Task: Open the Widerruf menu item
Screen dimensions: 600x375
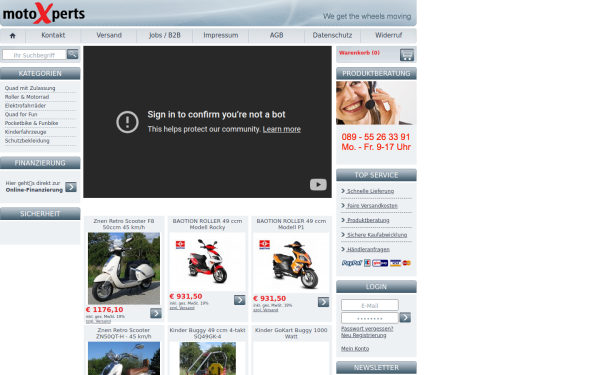Action: coord(388,35)
